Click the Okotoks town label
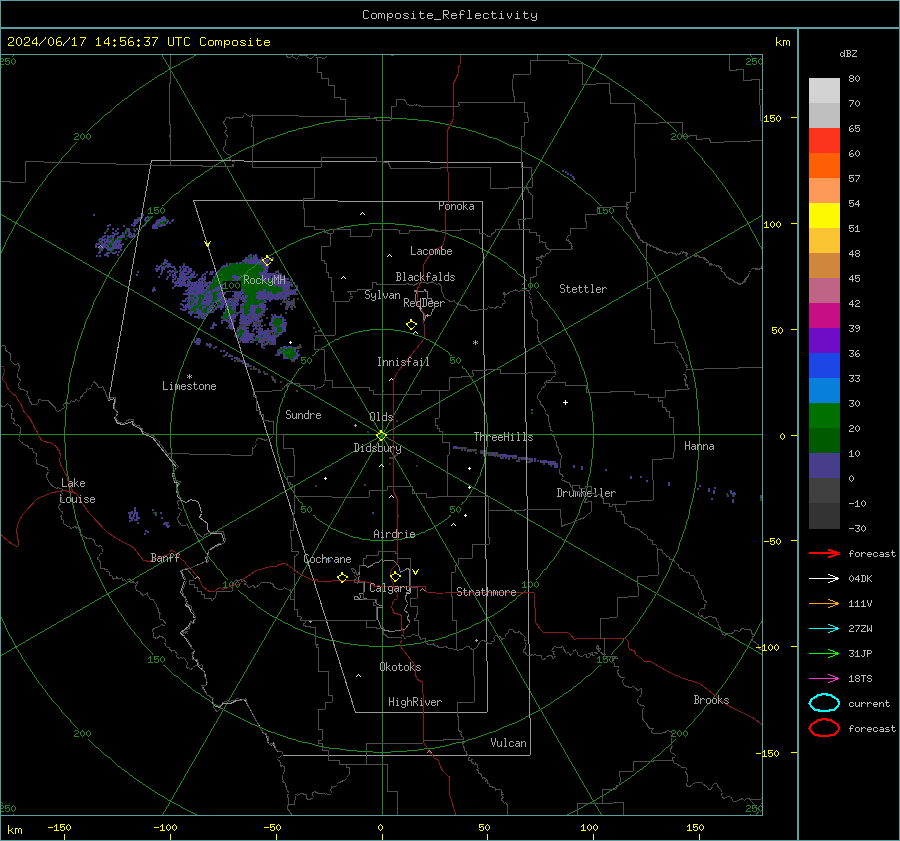The height and width of the screenshot is (841, 900). [x=400, y=667]
